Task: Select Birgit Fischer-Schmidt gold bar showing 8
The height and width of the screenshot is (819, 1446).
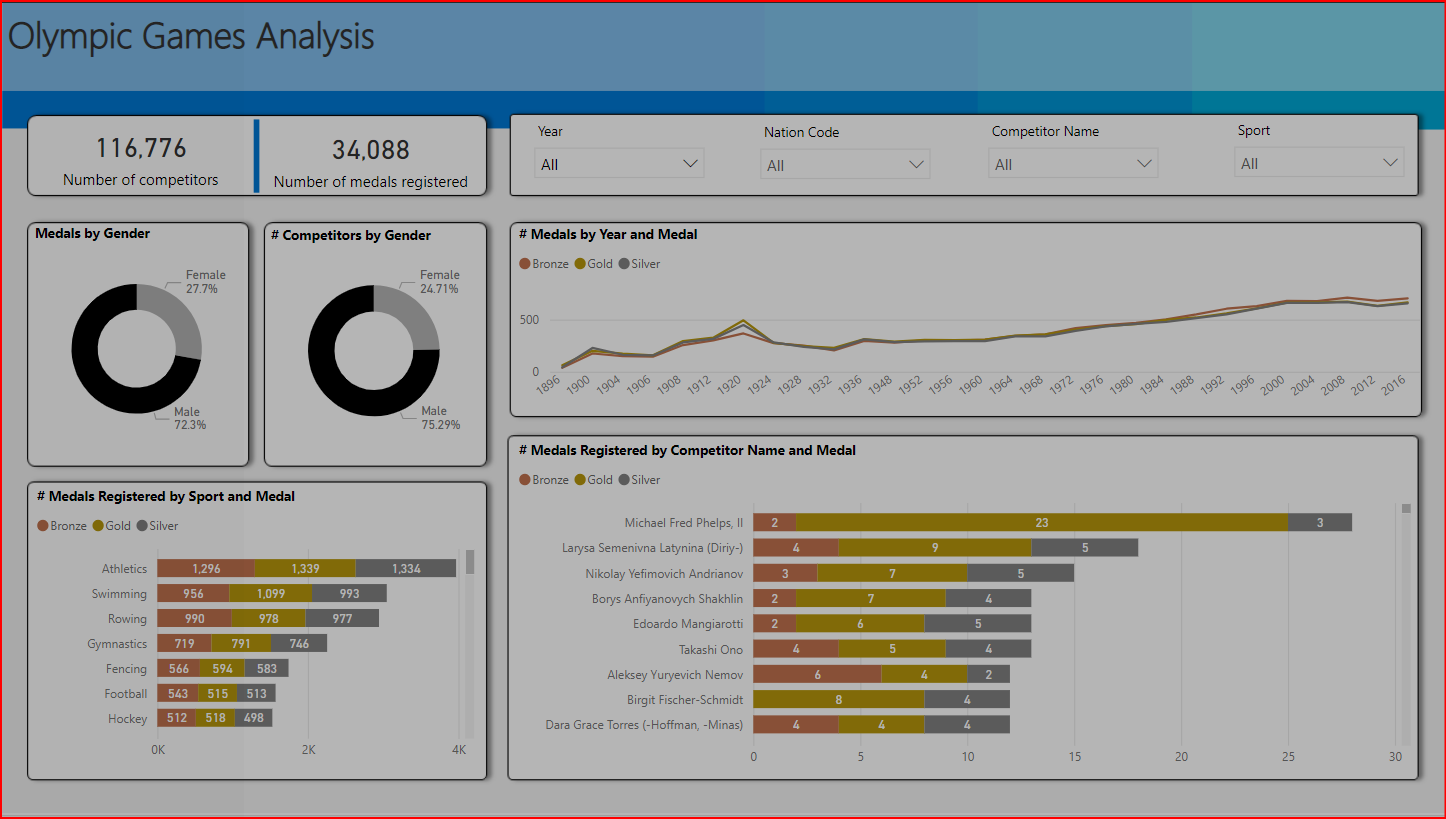Action: coord(838,700)
